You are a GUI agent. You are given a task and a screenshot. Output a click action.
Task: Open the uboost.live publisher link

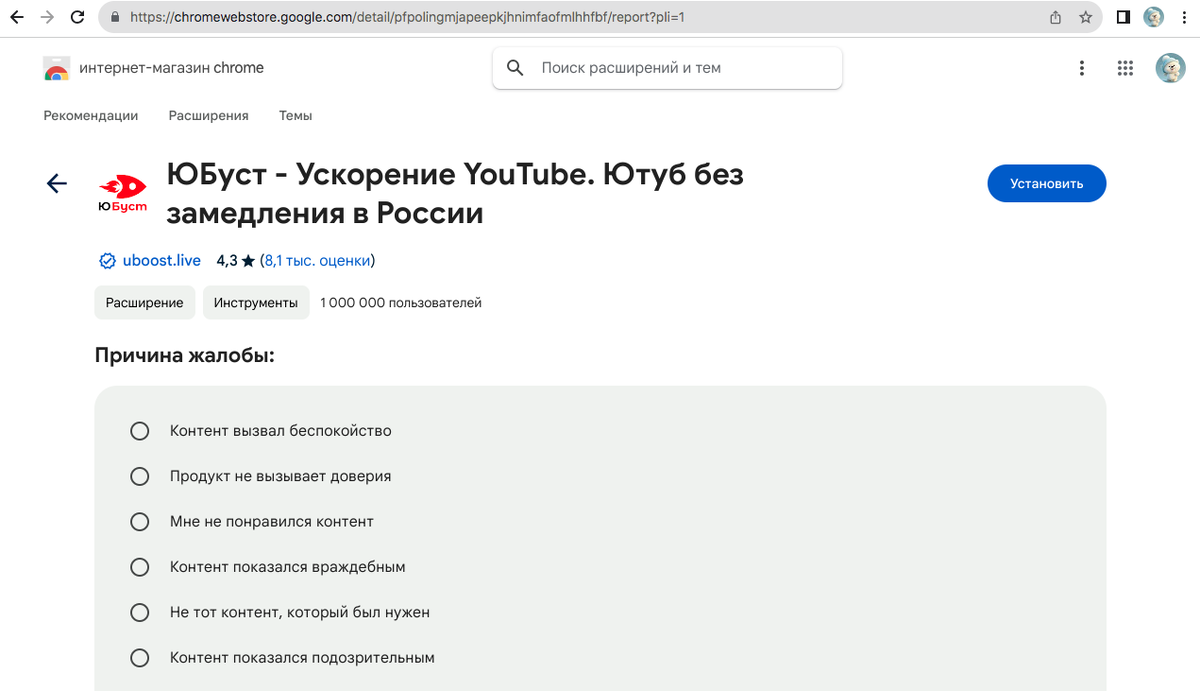pos(162,261)
